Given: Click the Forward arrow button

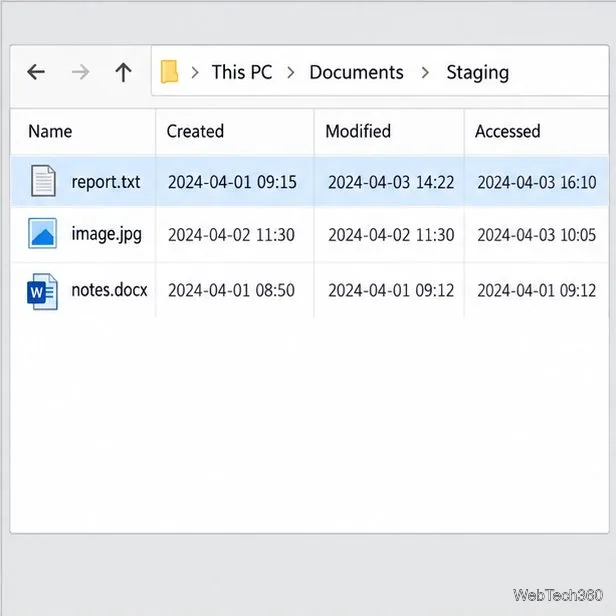Looking at the screenshot, I should click(81, 72).
